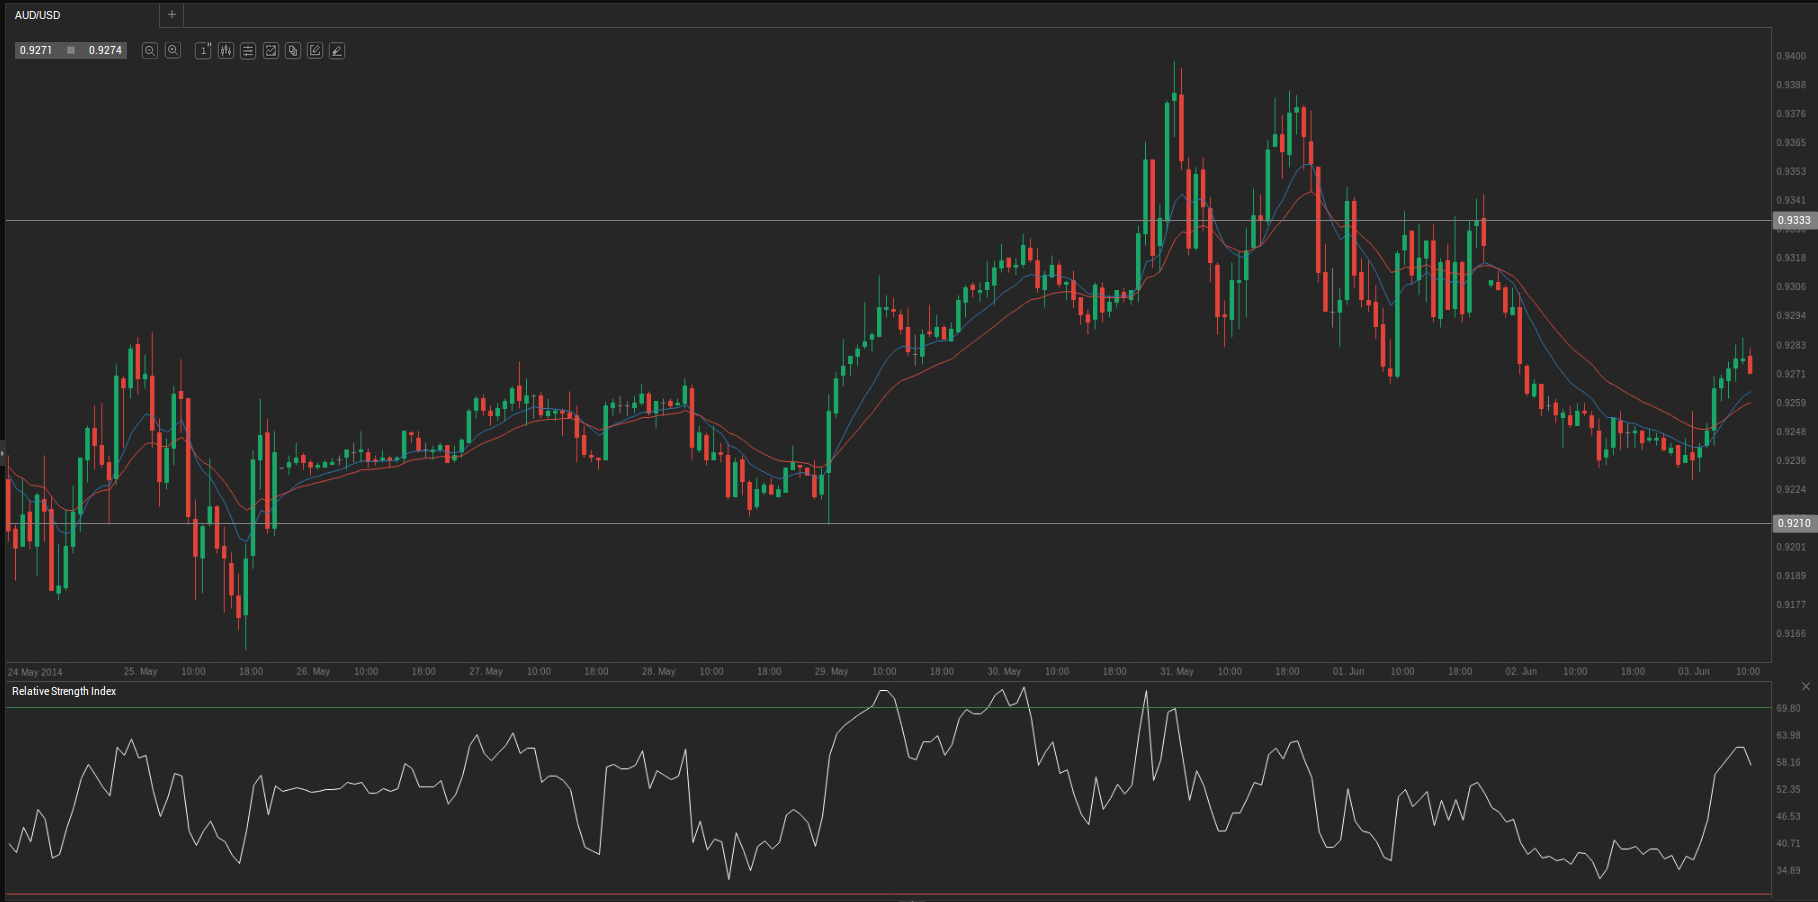Click the 0.9274 buy price button
This screenshot has width=1818, height=902.
point(105,50)
